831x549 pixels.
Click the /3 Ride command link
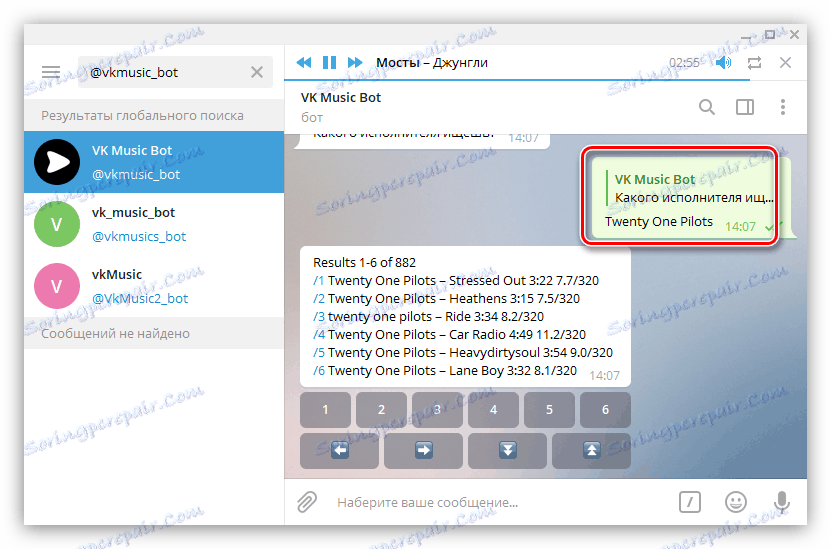[319, 316]
